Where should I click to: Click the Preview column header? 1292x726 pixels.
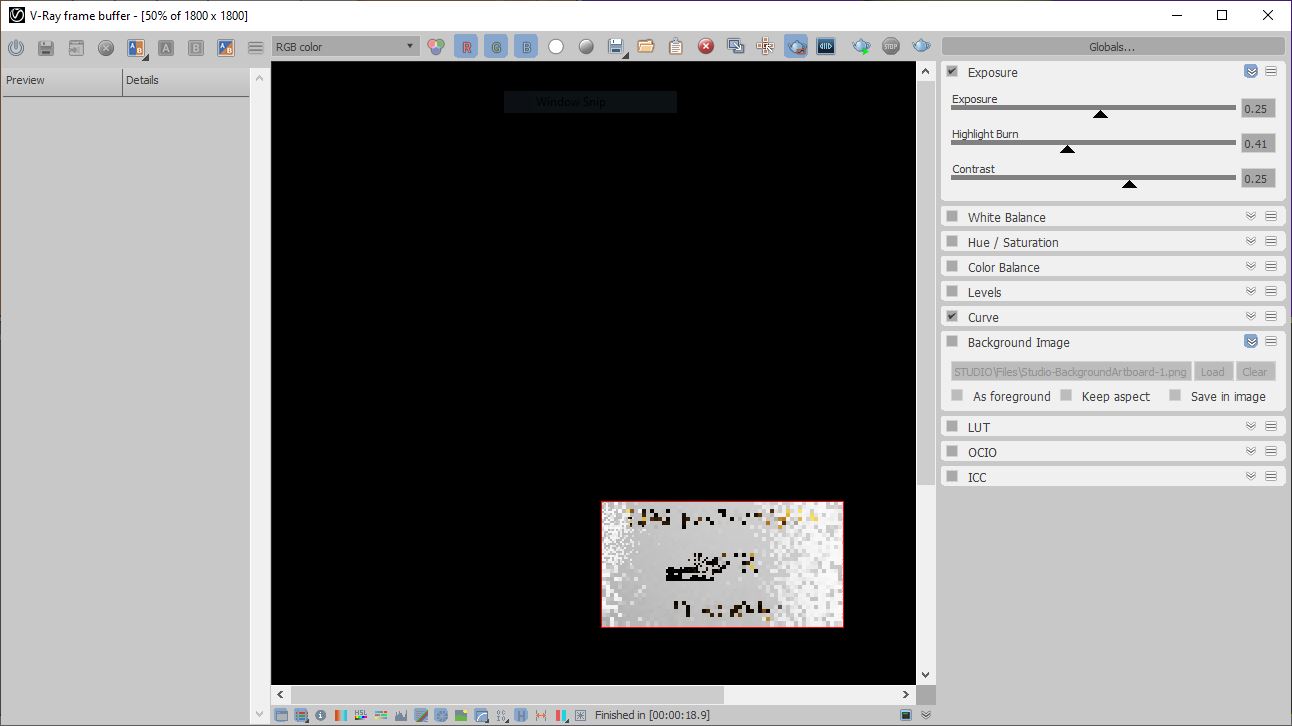point(62,81)
